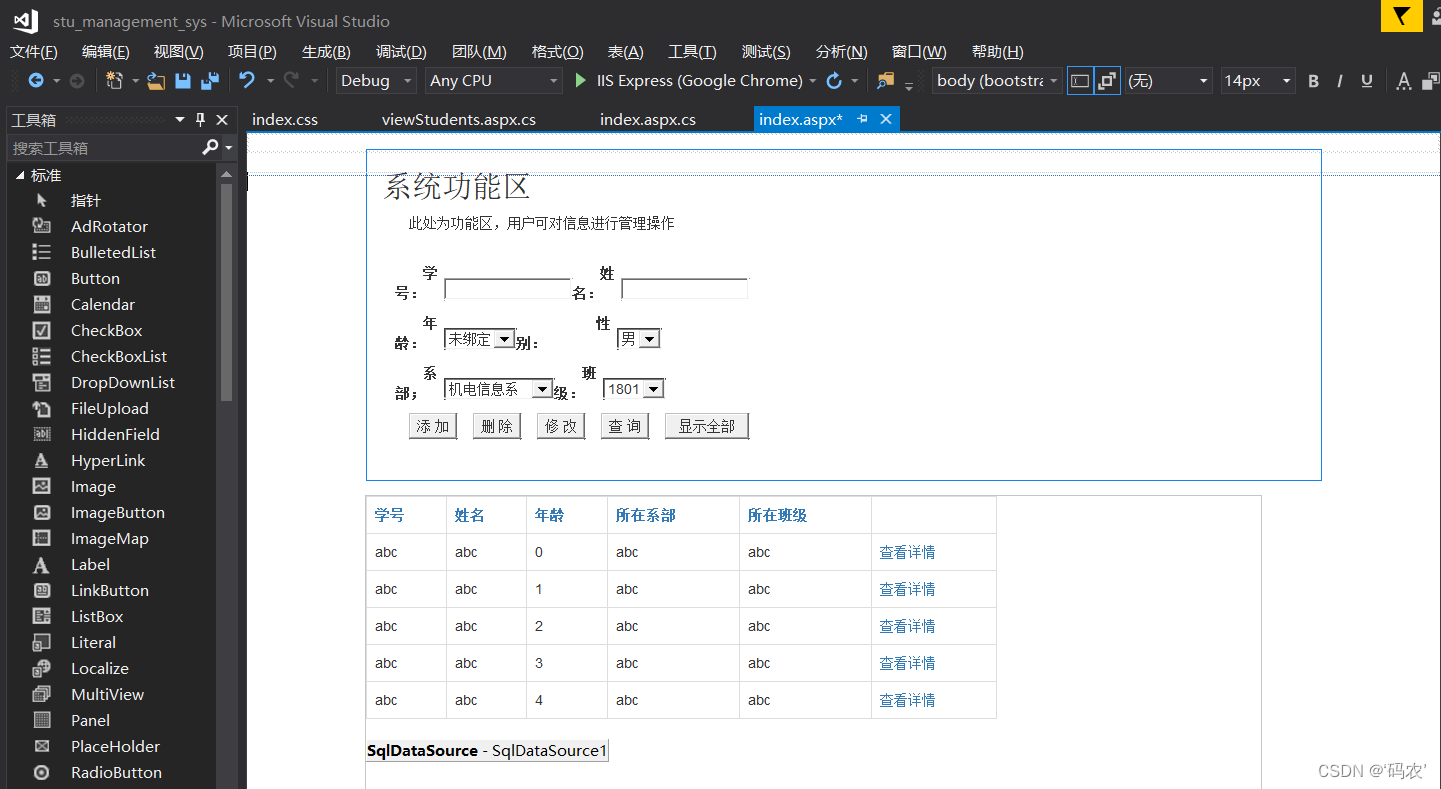Click inside the 姓名 text input
The image size is (1441, 789).
(685, 289)
